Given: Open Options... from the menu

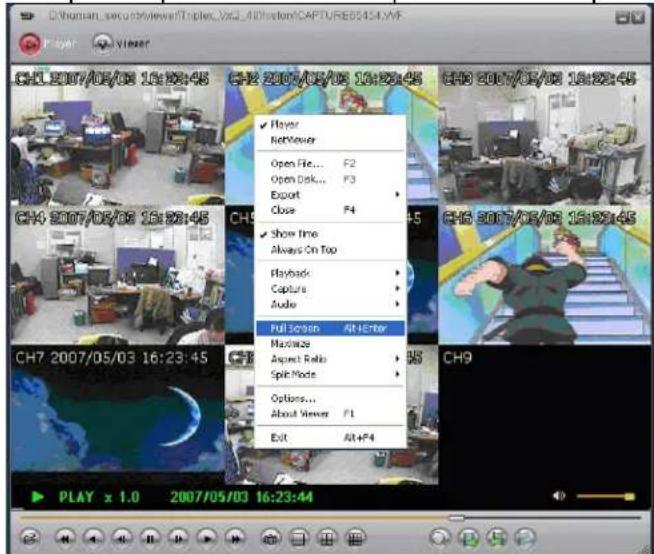Looking at the screenshot, I should (294, 398).
